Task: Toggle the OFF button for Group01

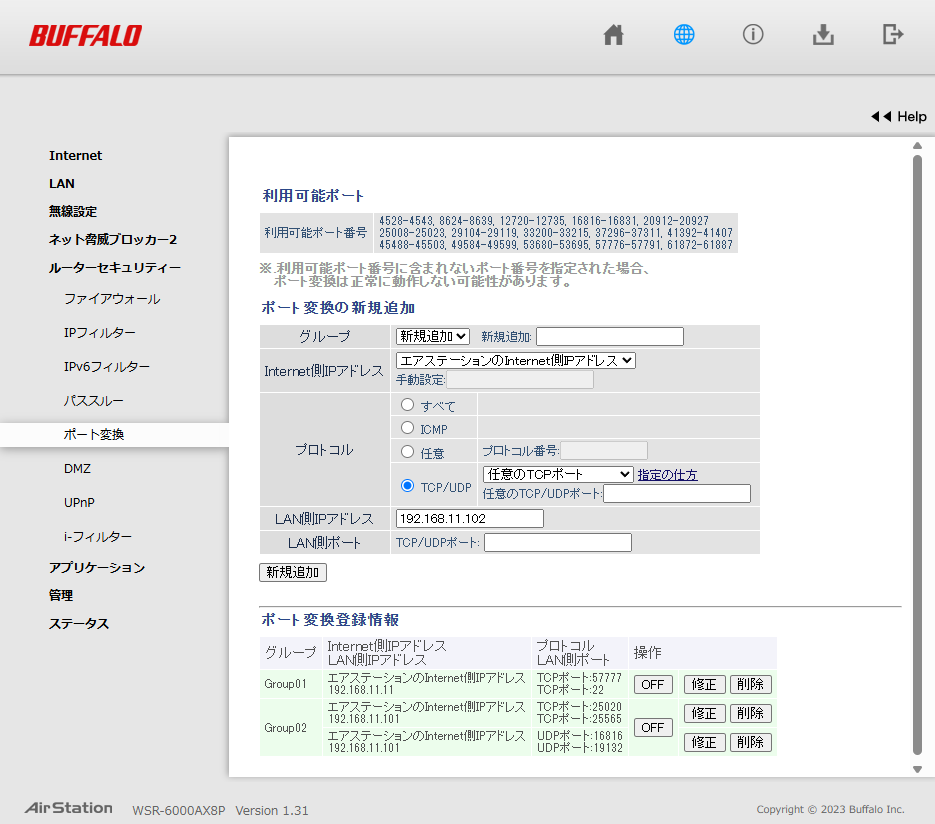Action: click(653, 684)
